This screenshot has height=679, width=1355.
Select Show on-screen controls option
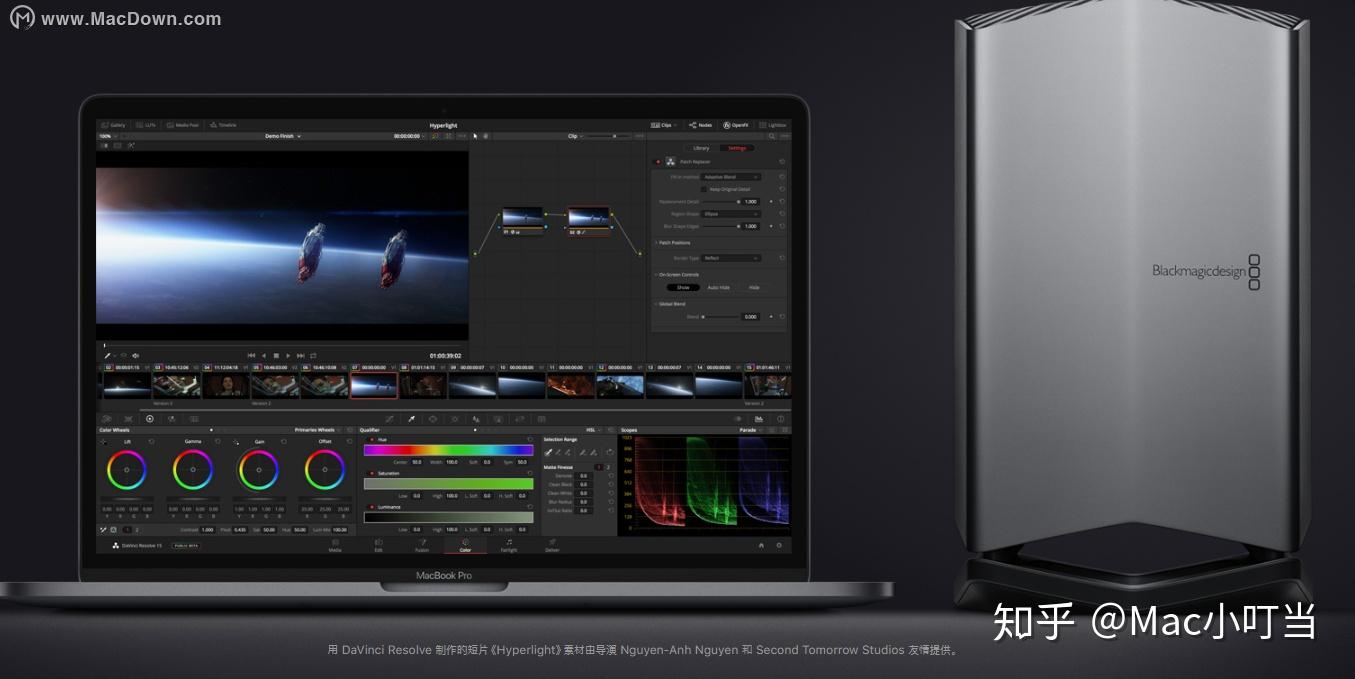point(684,287)
